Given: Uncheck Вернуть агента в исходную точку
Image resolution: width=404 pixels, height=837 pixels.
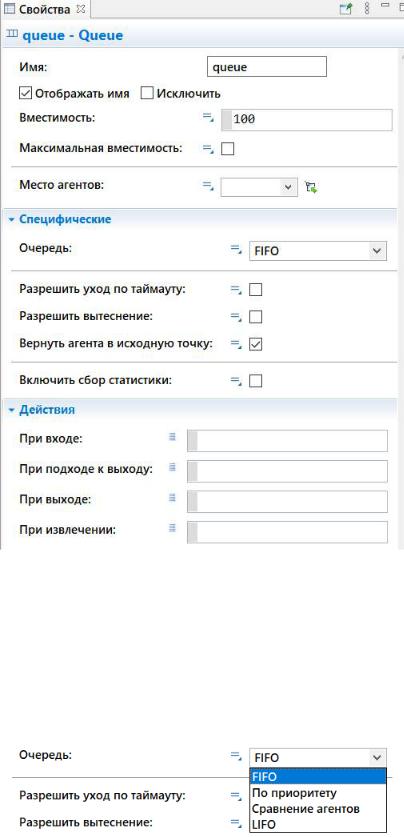Looking at the screenshot, I should point(256,345).
